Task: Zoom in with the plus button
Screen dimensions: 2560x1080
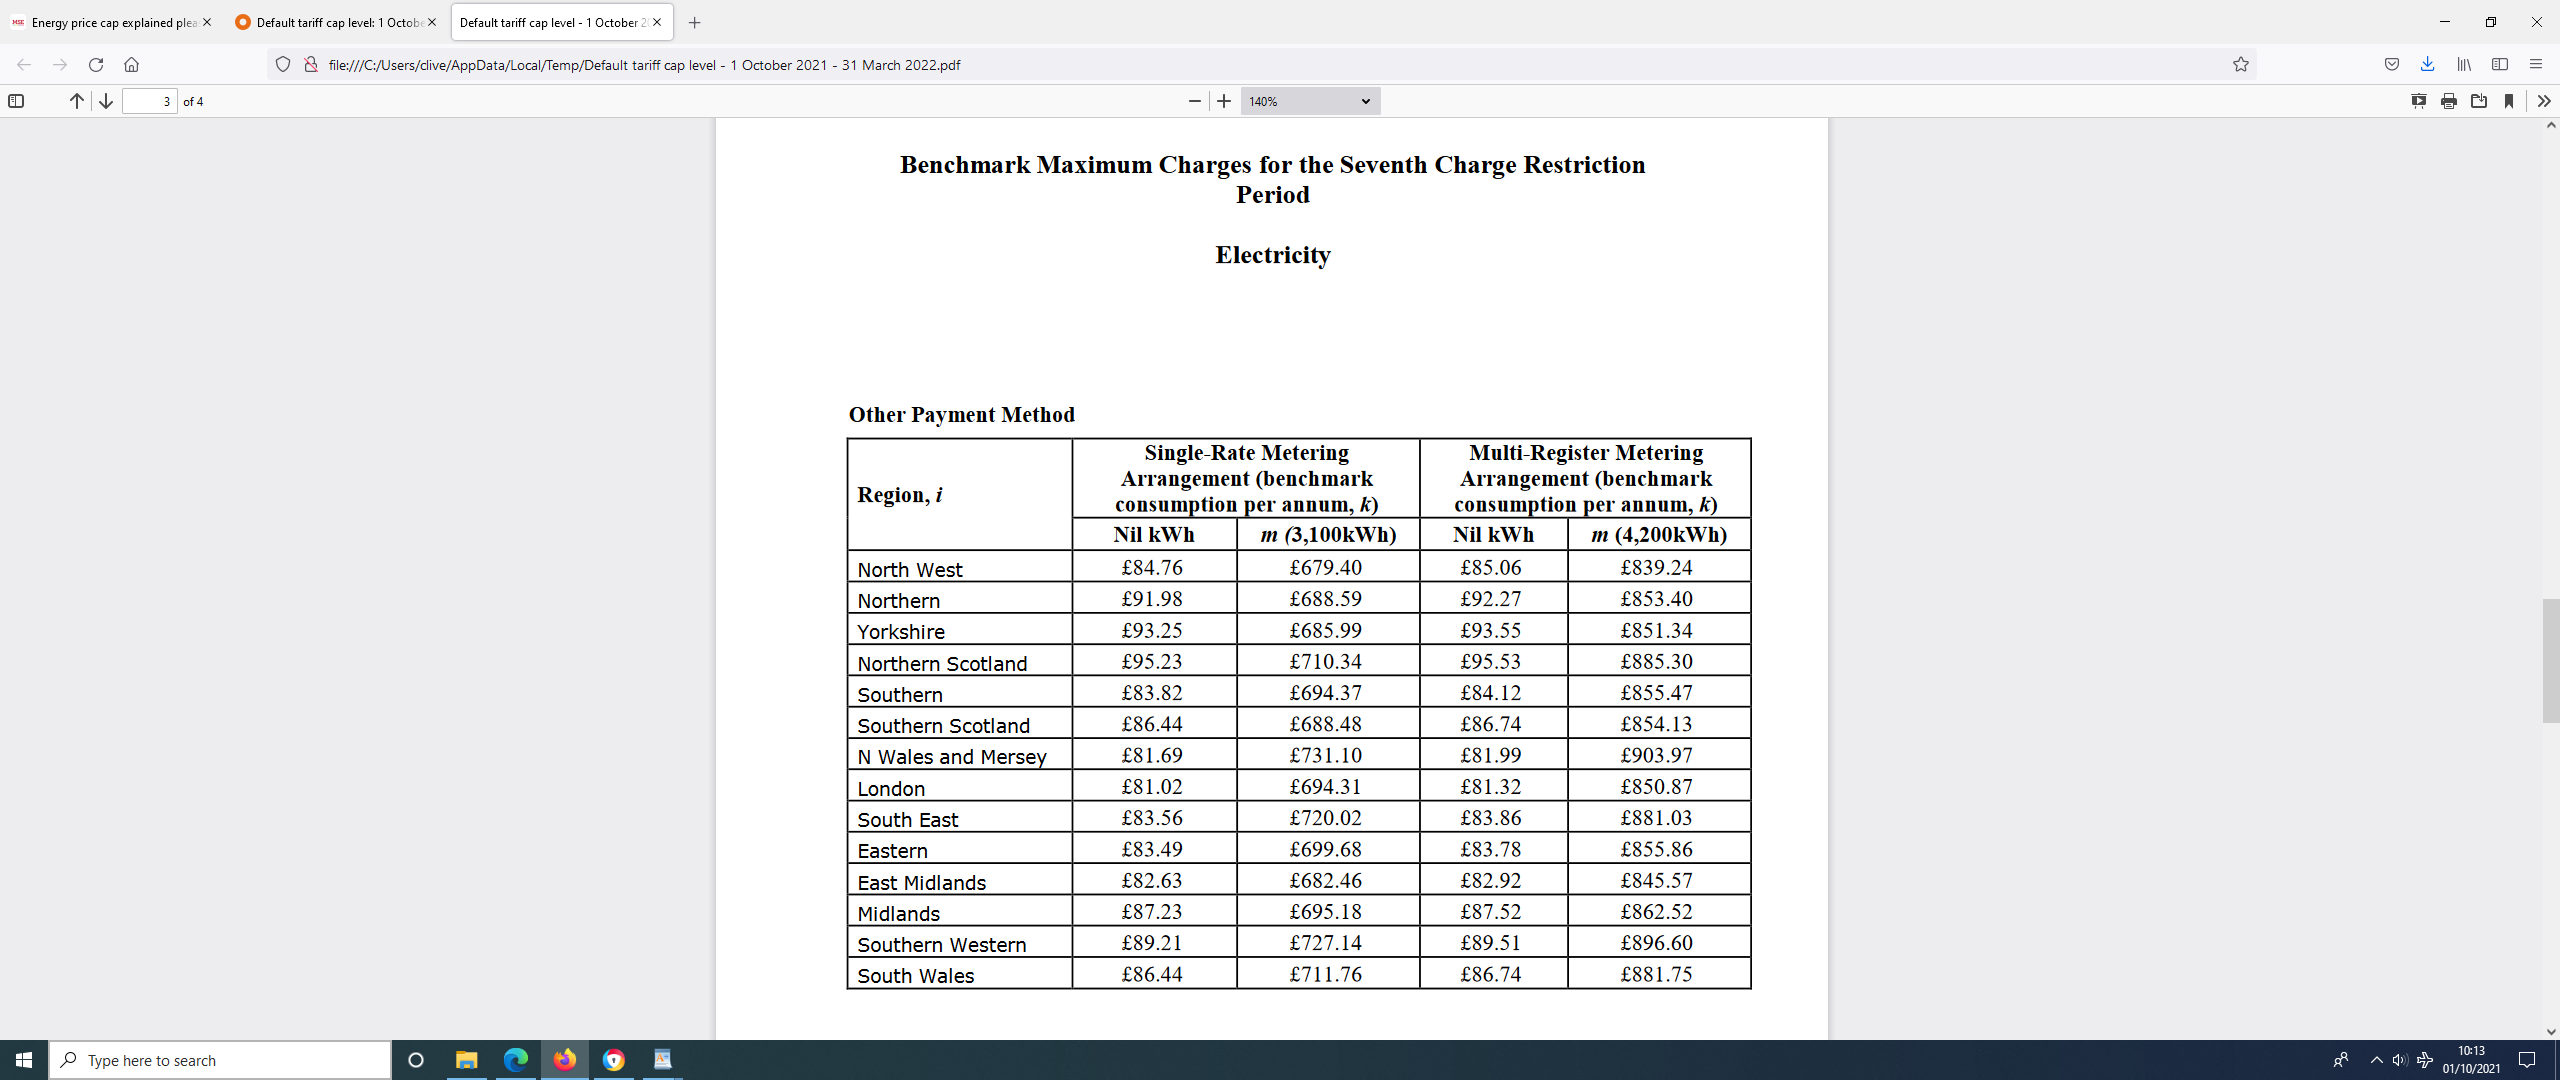Action: tap(1224, 101)
